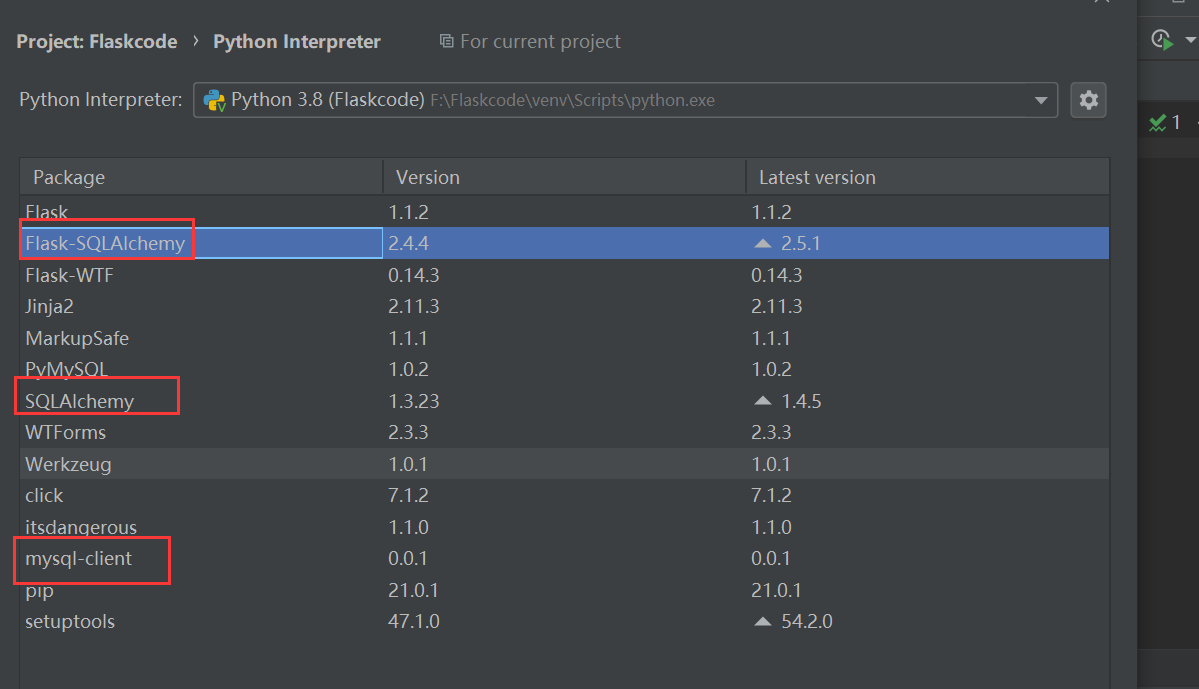Select the MarkupSafe package row
Image resolution: width=1199 pixels, height=689 pixels.
coord(564,338)
